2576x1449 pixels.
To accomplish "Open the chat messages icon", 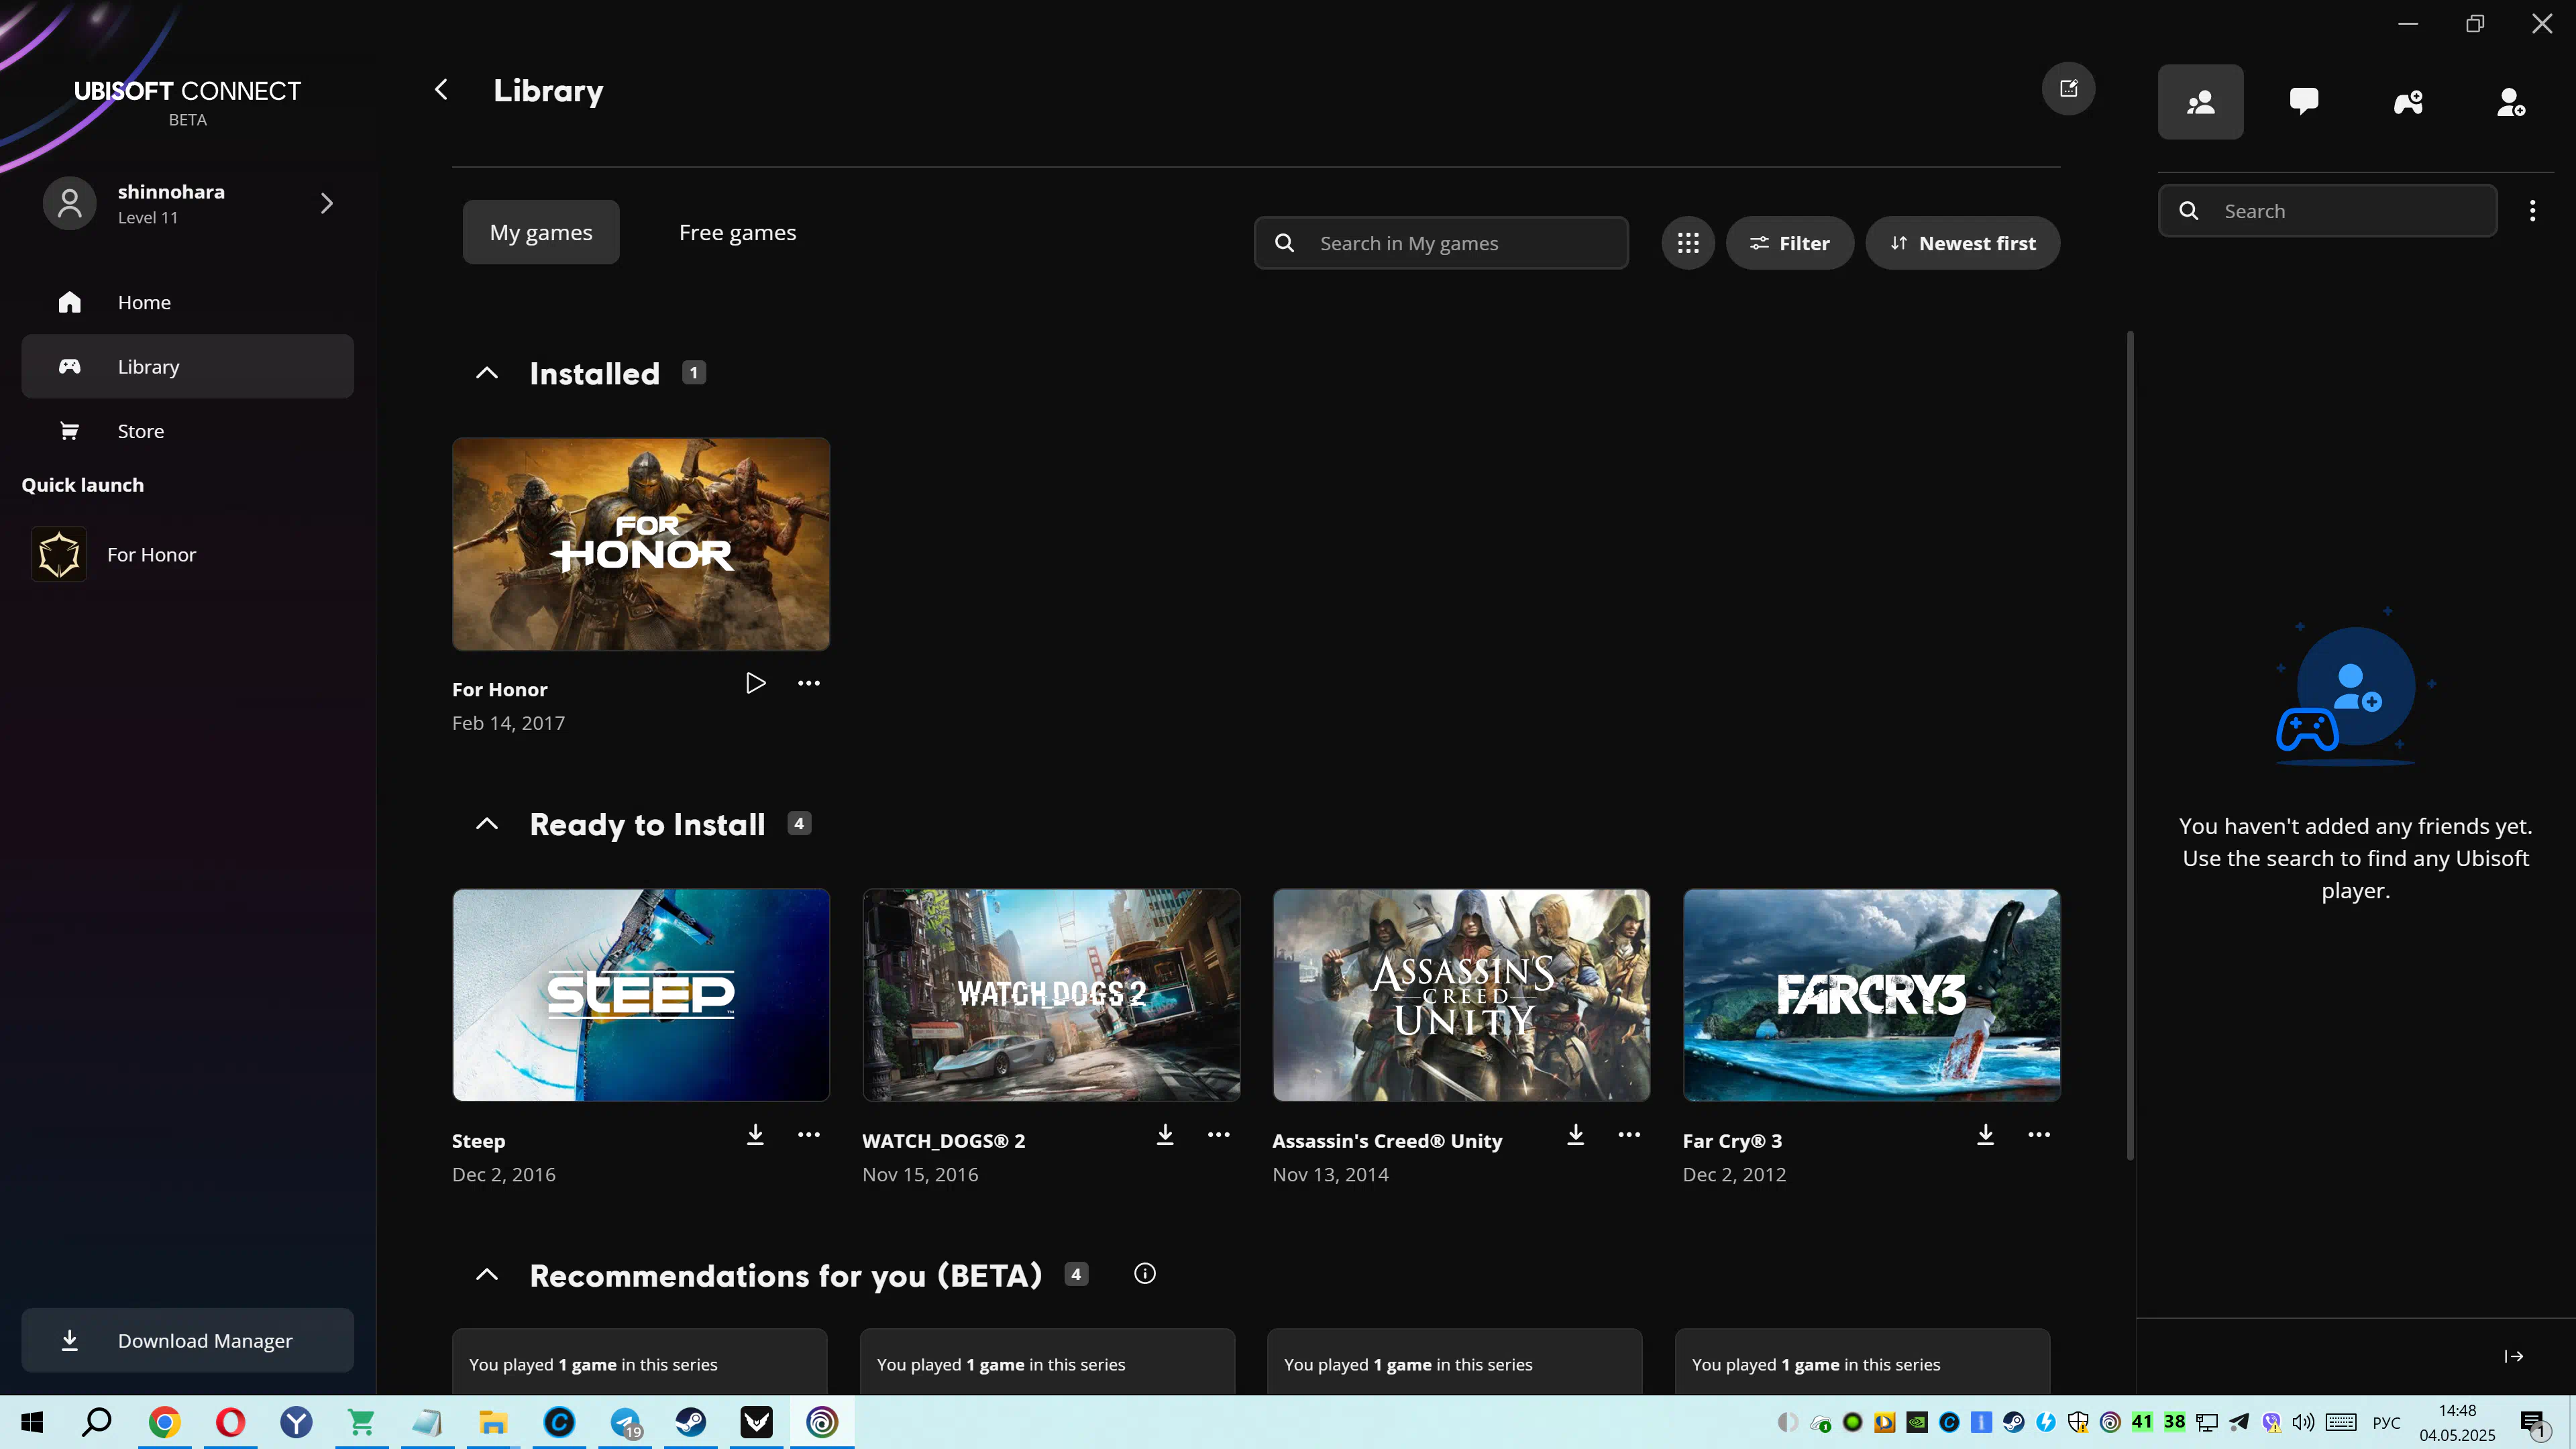I will point(2304,102).
